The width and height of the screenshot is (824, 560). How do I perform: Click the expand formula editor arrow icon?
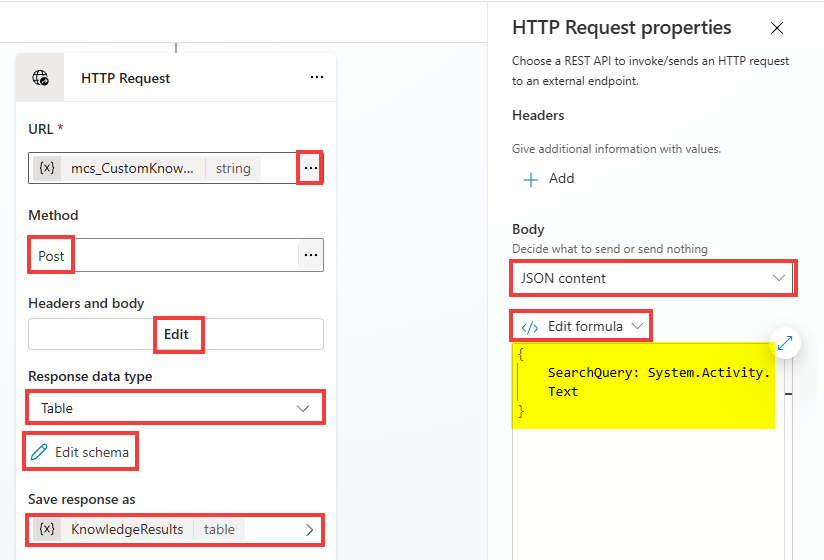[785, 343]
